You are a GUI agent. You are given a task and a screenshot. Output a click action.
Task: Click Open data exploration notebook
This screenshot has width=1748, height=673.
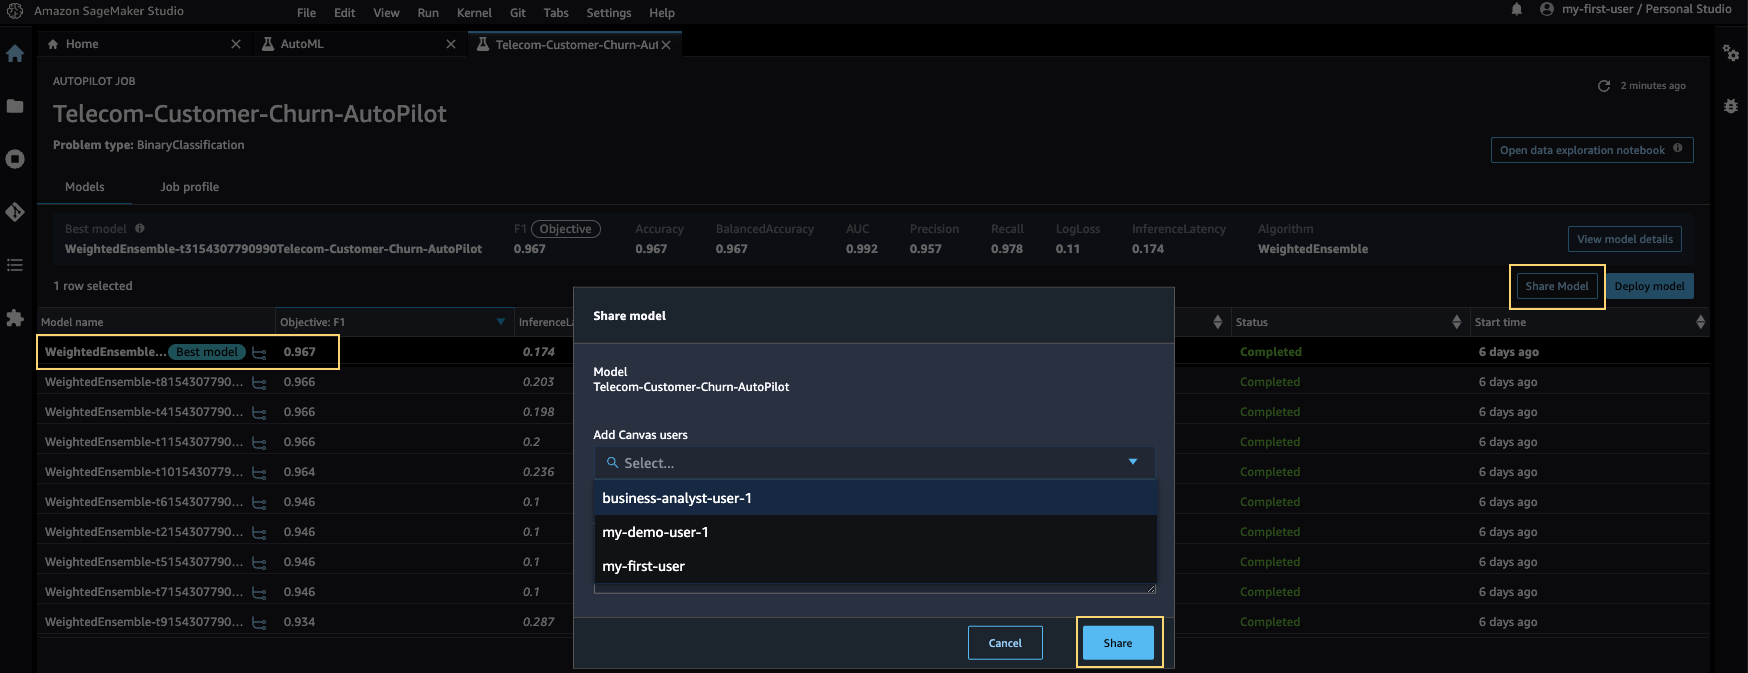[x=1592, y=150]
